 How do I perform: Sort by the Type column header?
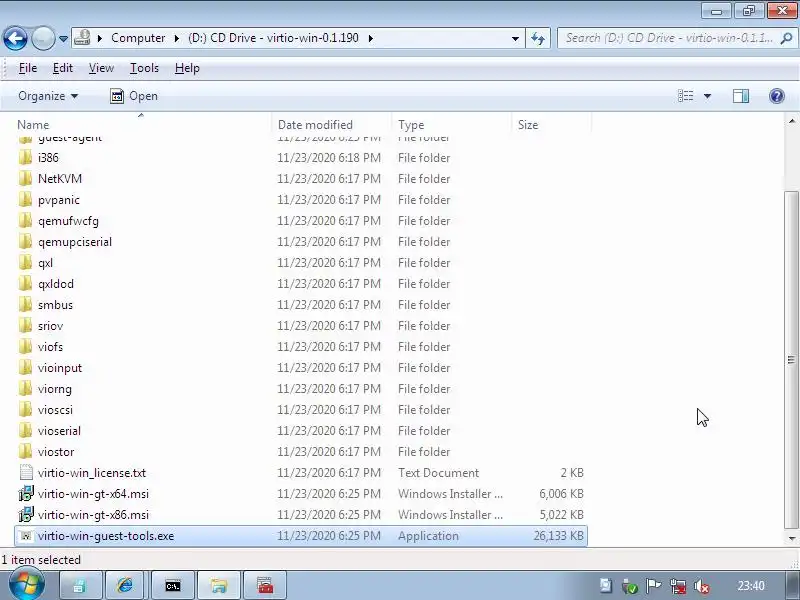[x=411, y=124]
